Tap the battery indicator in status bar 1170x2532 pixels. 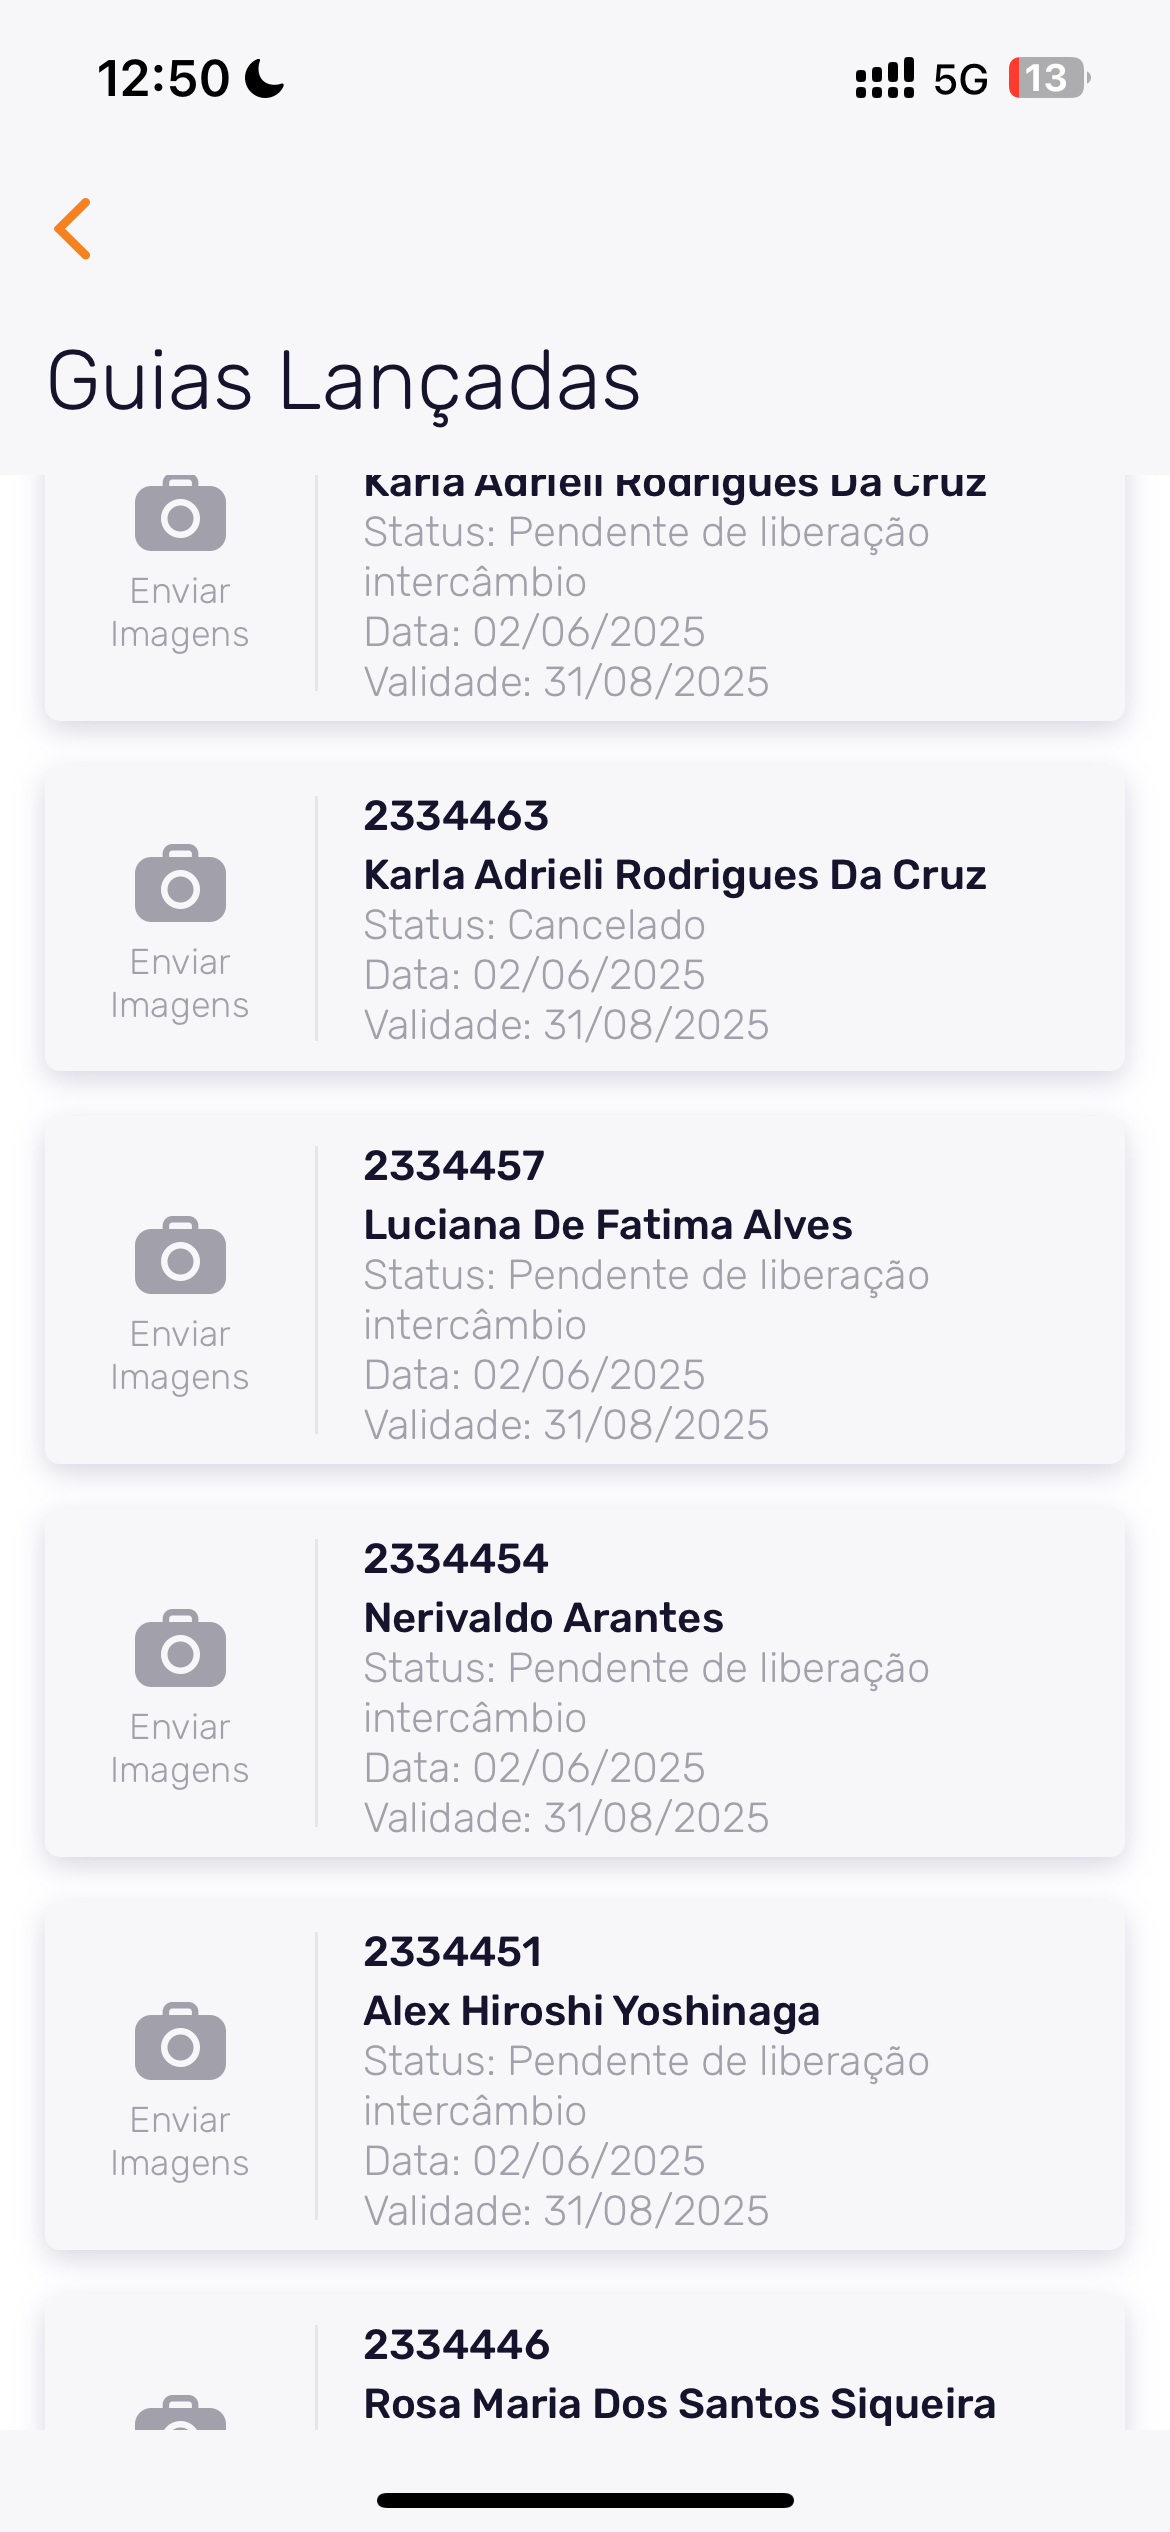coord(1048,78)
